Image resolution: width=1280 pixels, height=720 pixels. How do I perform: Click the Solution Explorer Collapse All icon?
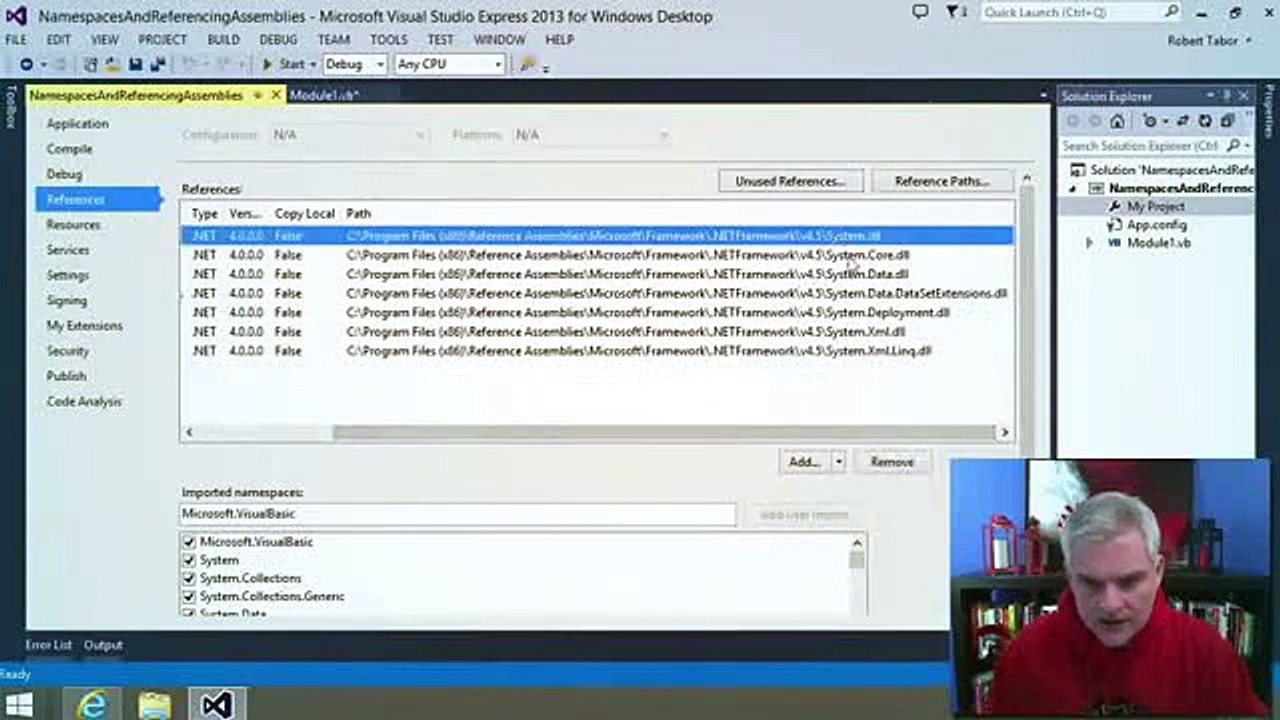1227,121
